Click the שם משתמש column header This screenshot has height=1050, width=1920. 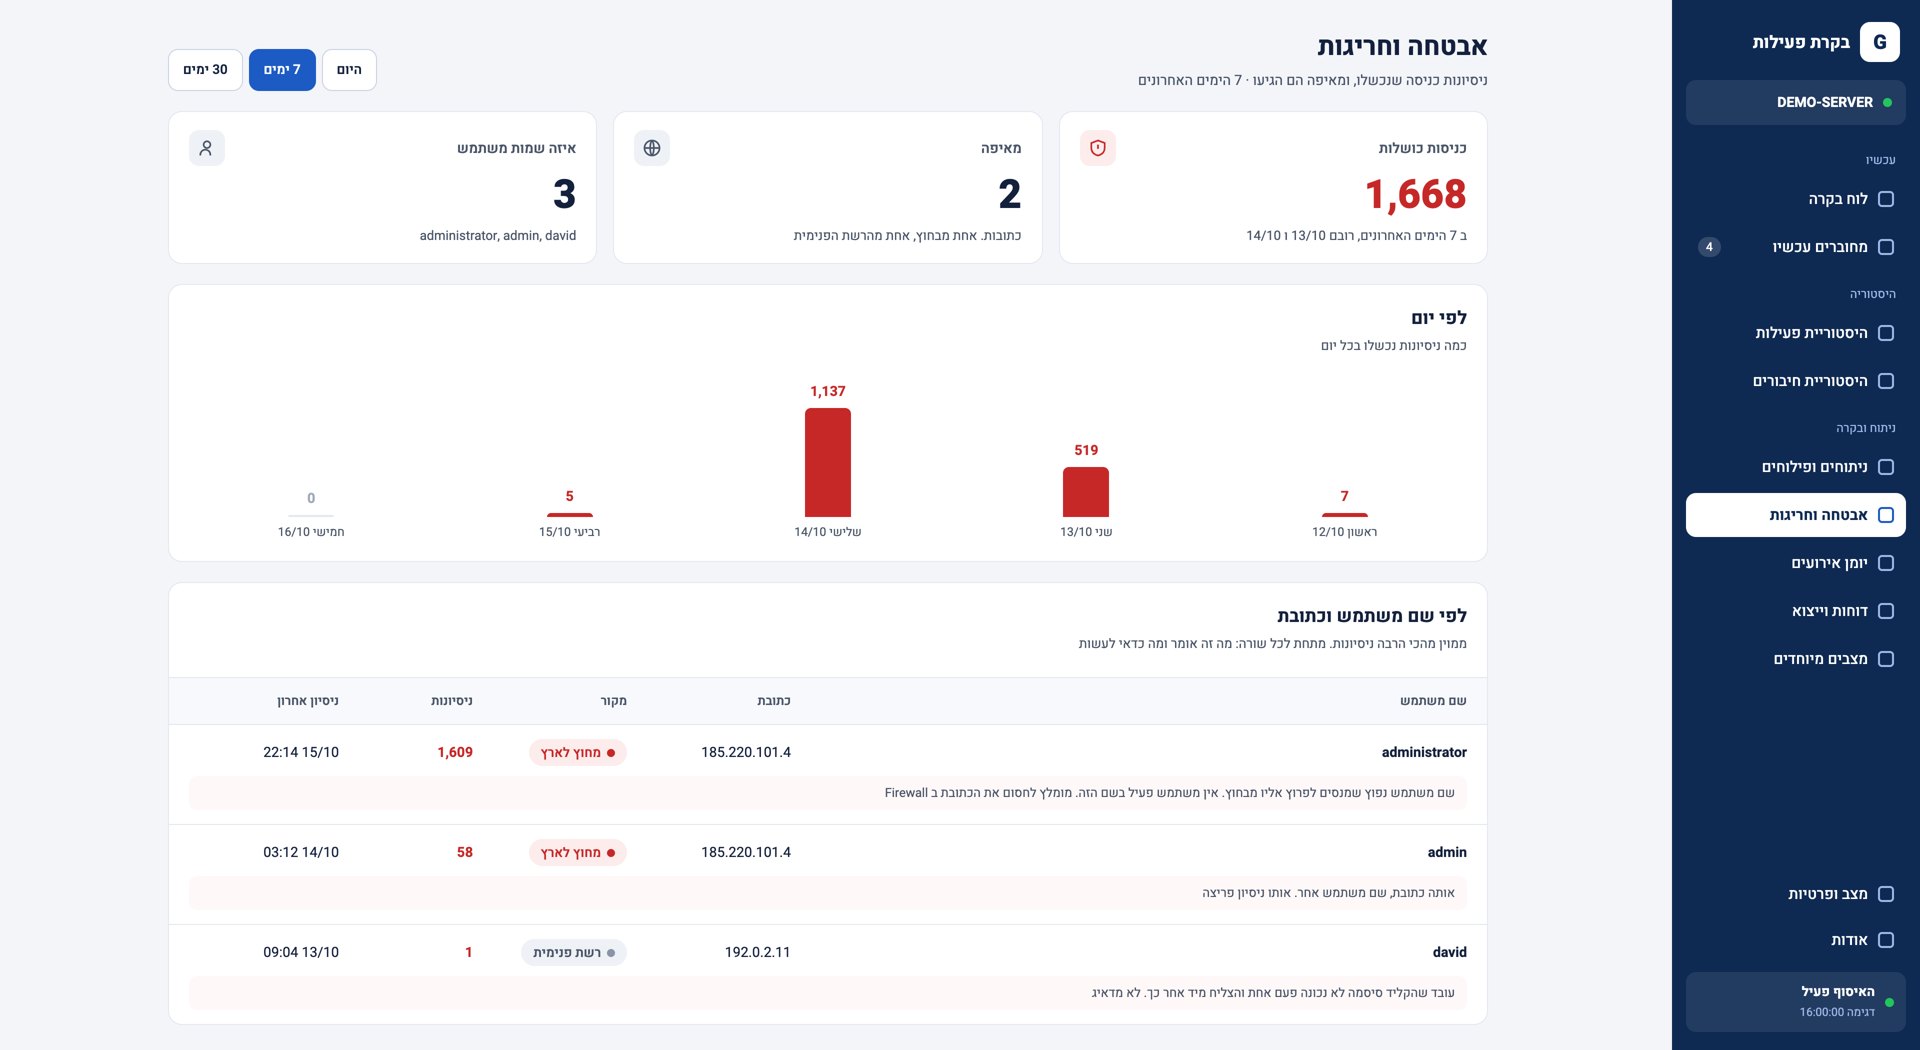click(x=1433, y=701)
